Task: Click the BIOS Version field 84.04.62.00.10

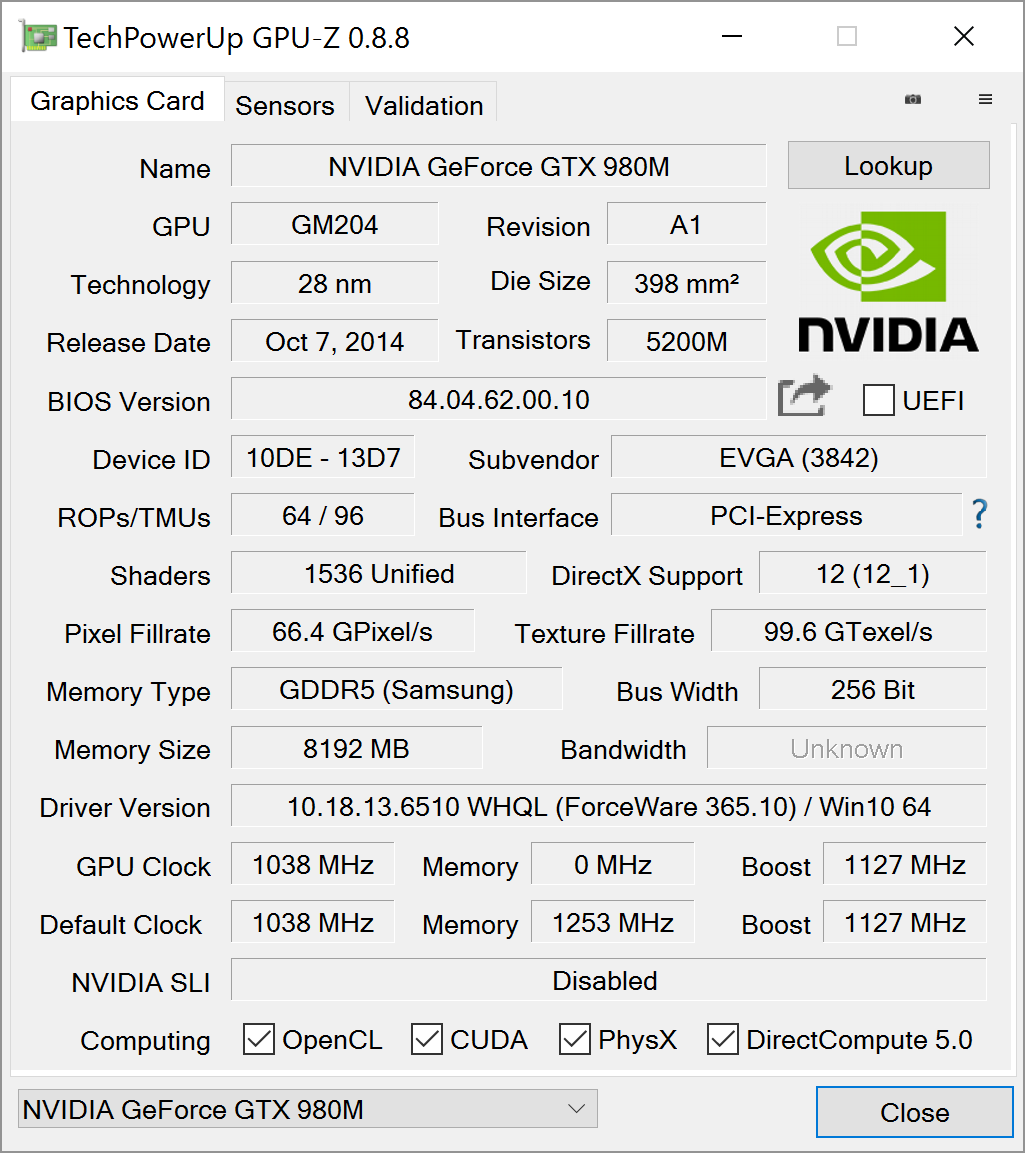Action: click(499, 399)
